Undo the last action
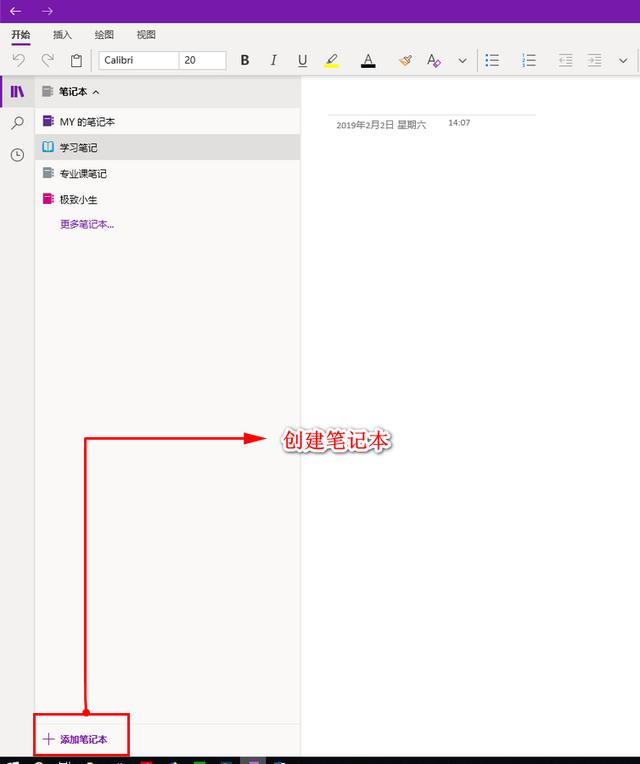640x764 pixels. [19, 60]
